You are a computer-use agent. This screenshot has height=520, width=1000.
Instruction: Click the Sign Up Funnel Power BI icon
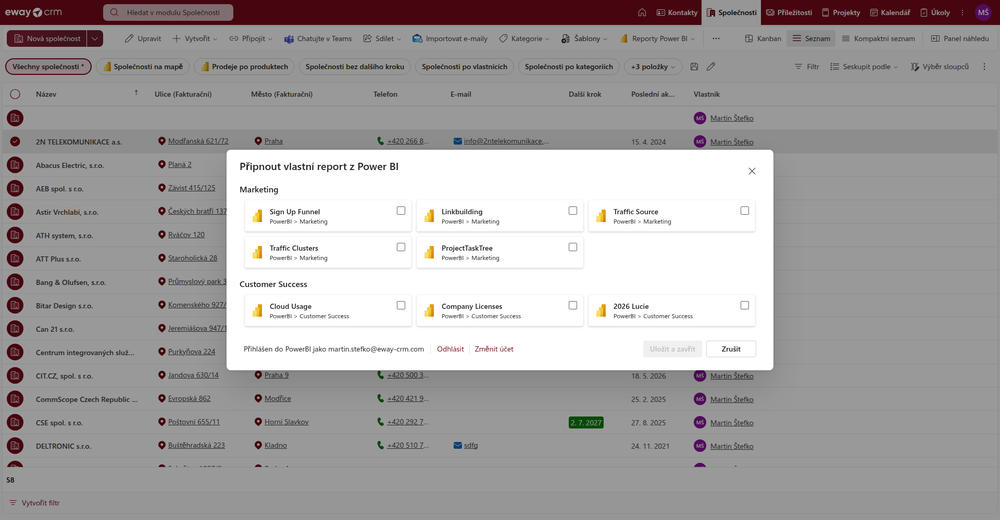(x=257, y=216)
